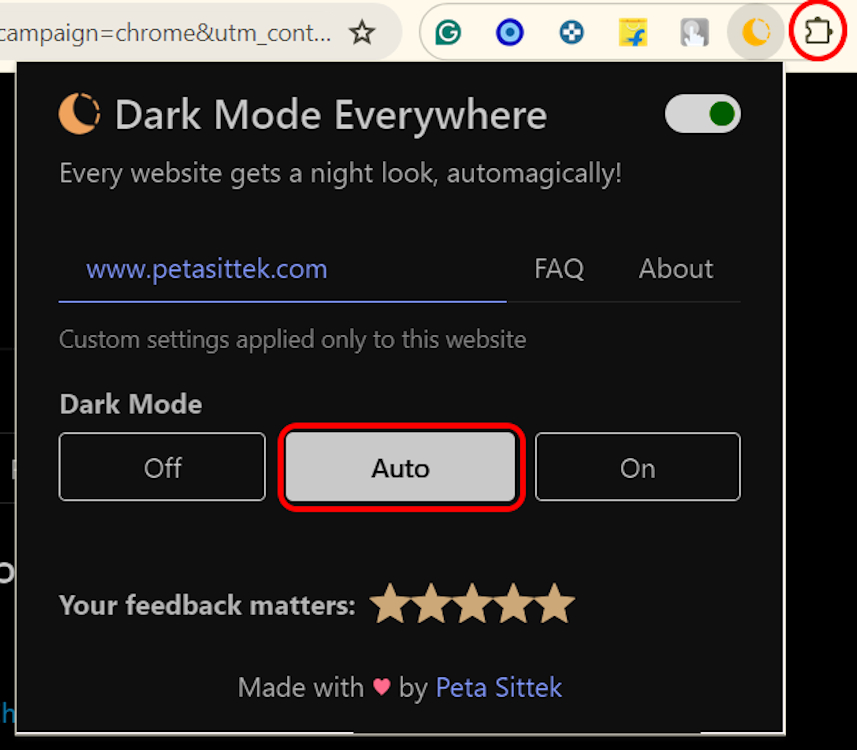Select On for Dark Mode
Screen dimensions: 857x750
point(637,467)
